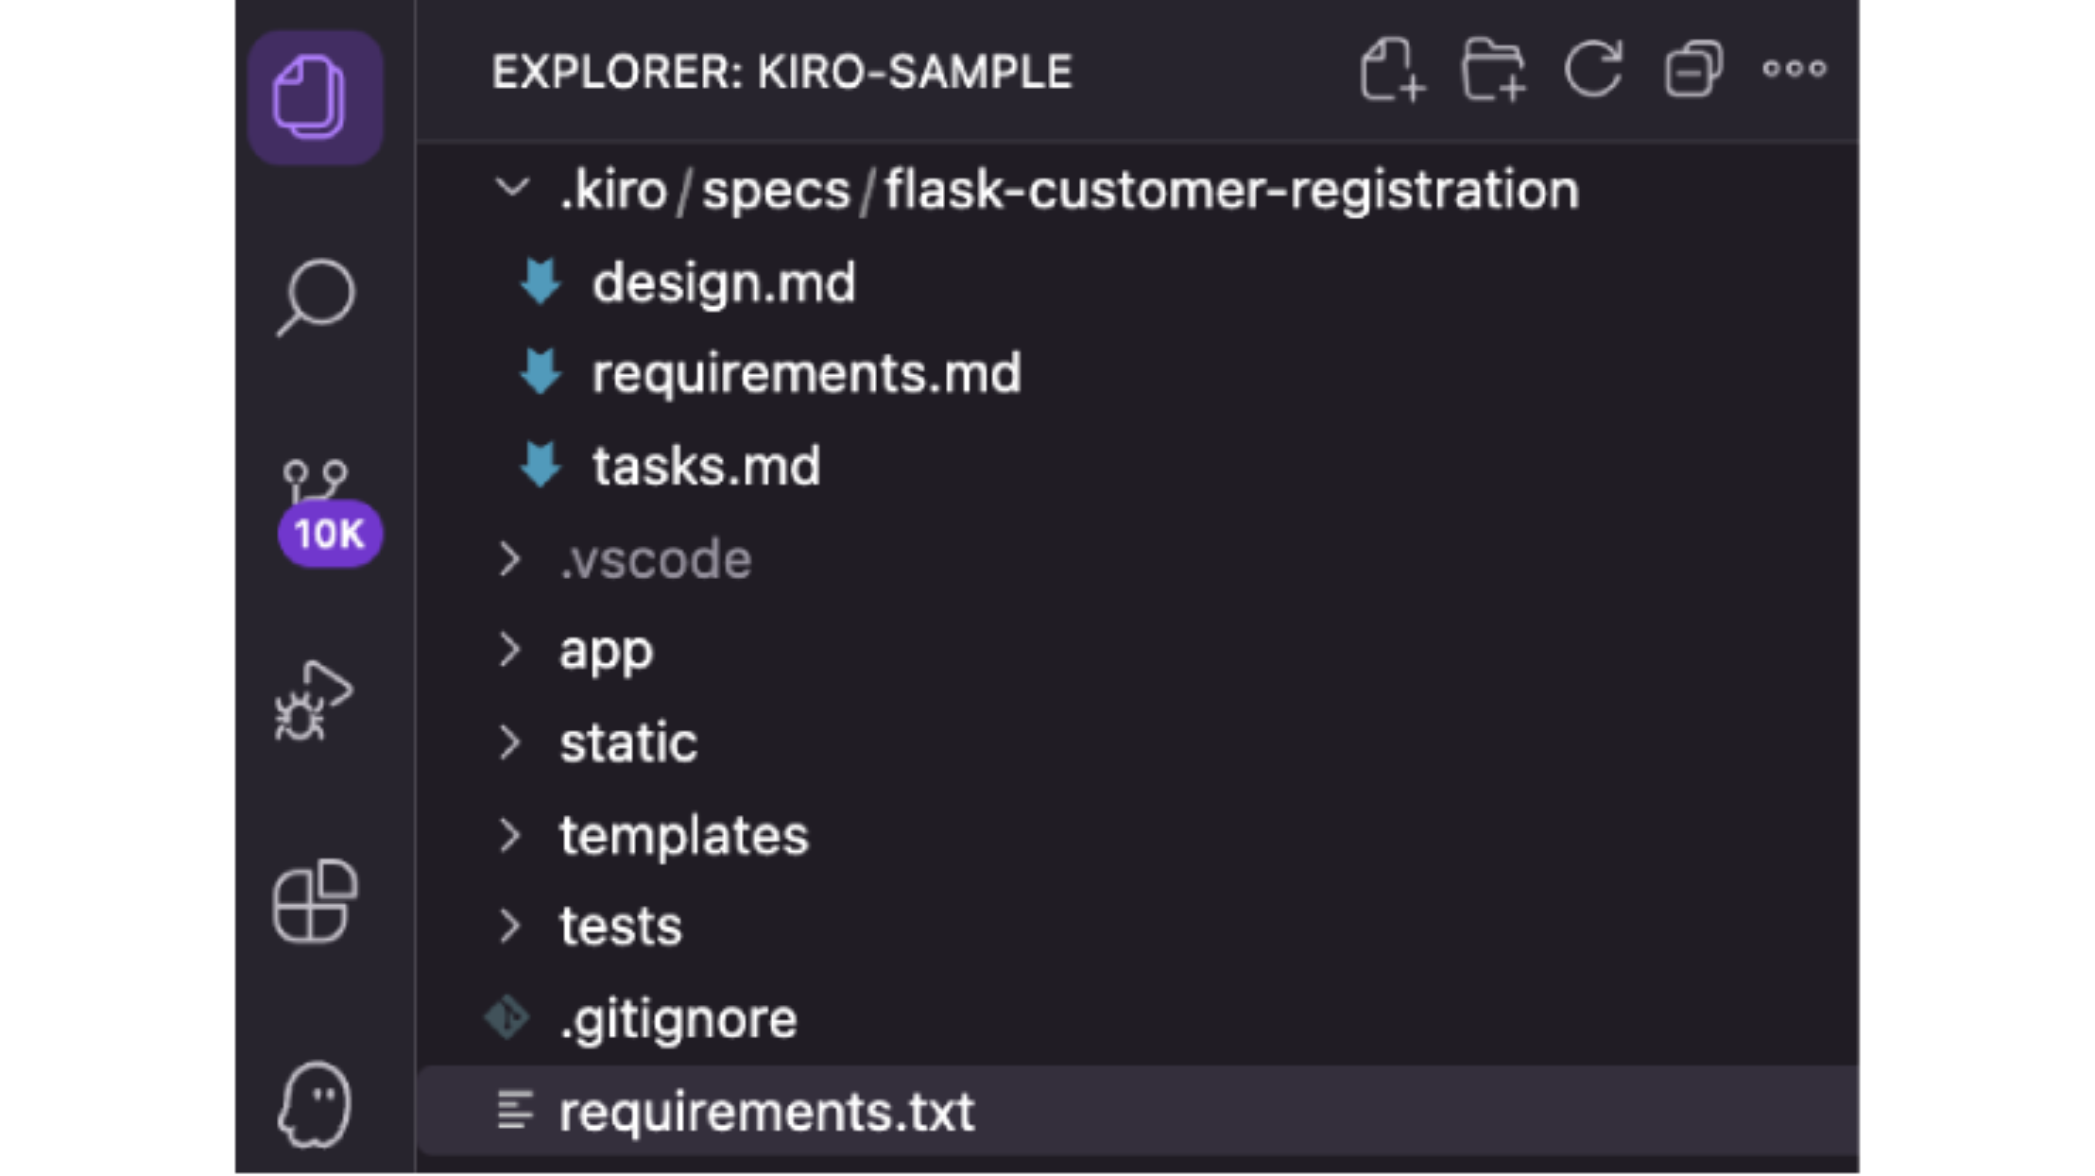The image size is (2095, 1176).
Task: Select the requirements.txt file
Action: click(x=766, y=1111)
